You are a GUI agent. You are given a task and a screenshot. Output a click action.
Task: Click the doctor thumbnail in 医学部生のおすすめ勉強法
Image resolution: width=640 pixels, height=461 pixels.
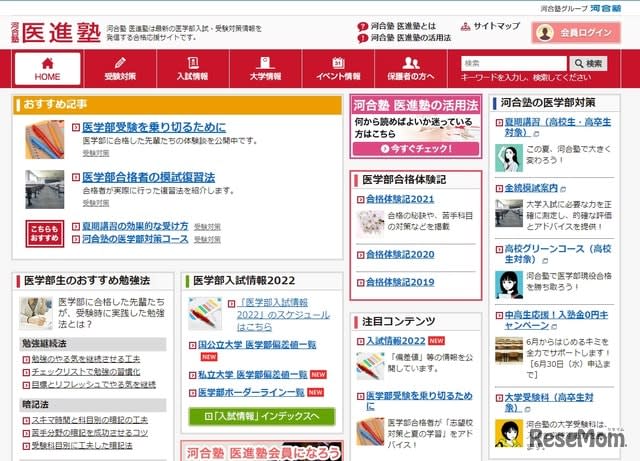click(36, 313)
